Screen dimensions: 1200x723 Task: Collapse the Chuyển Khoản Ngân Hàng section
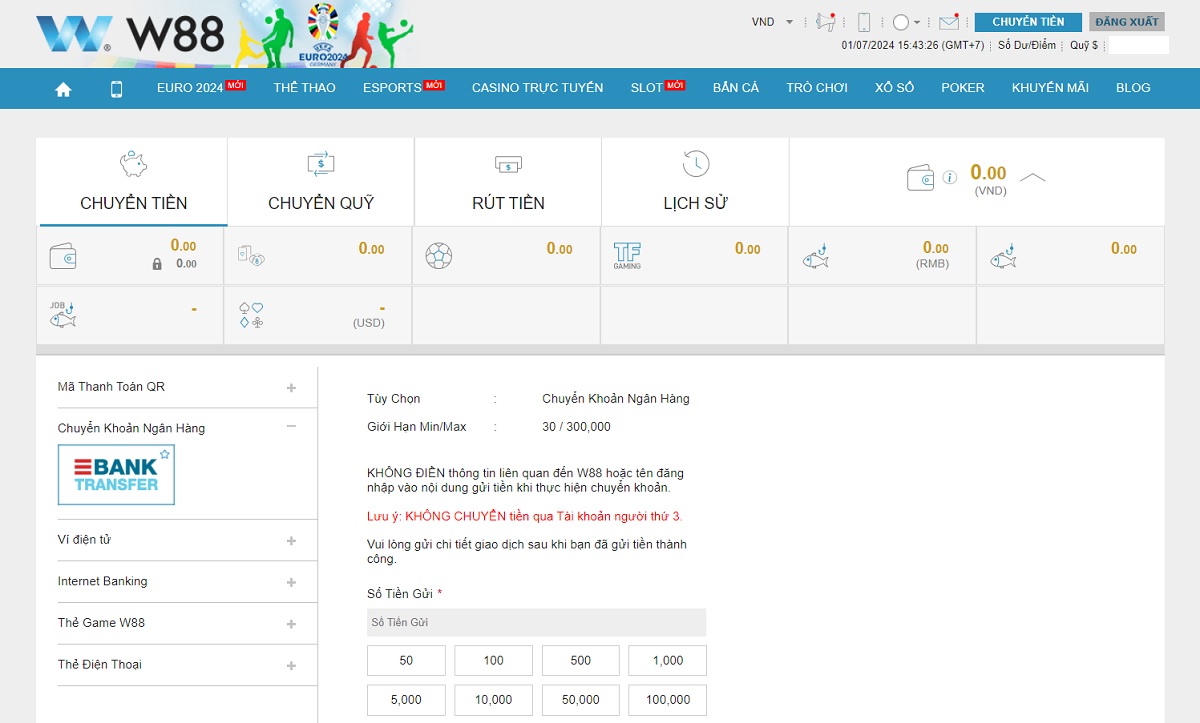point(291,426)
